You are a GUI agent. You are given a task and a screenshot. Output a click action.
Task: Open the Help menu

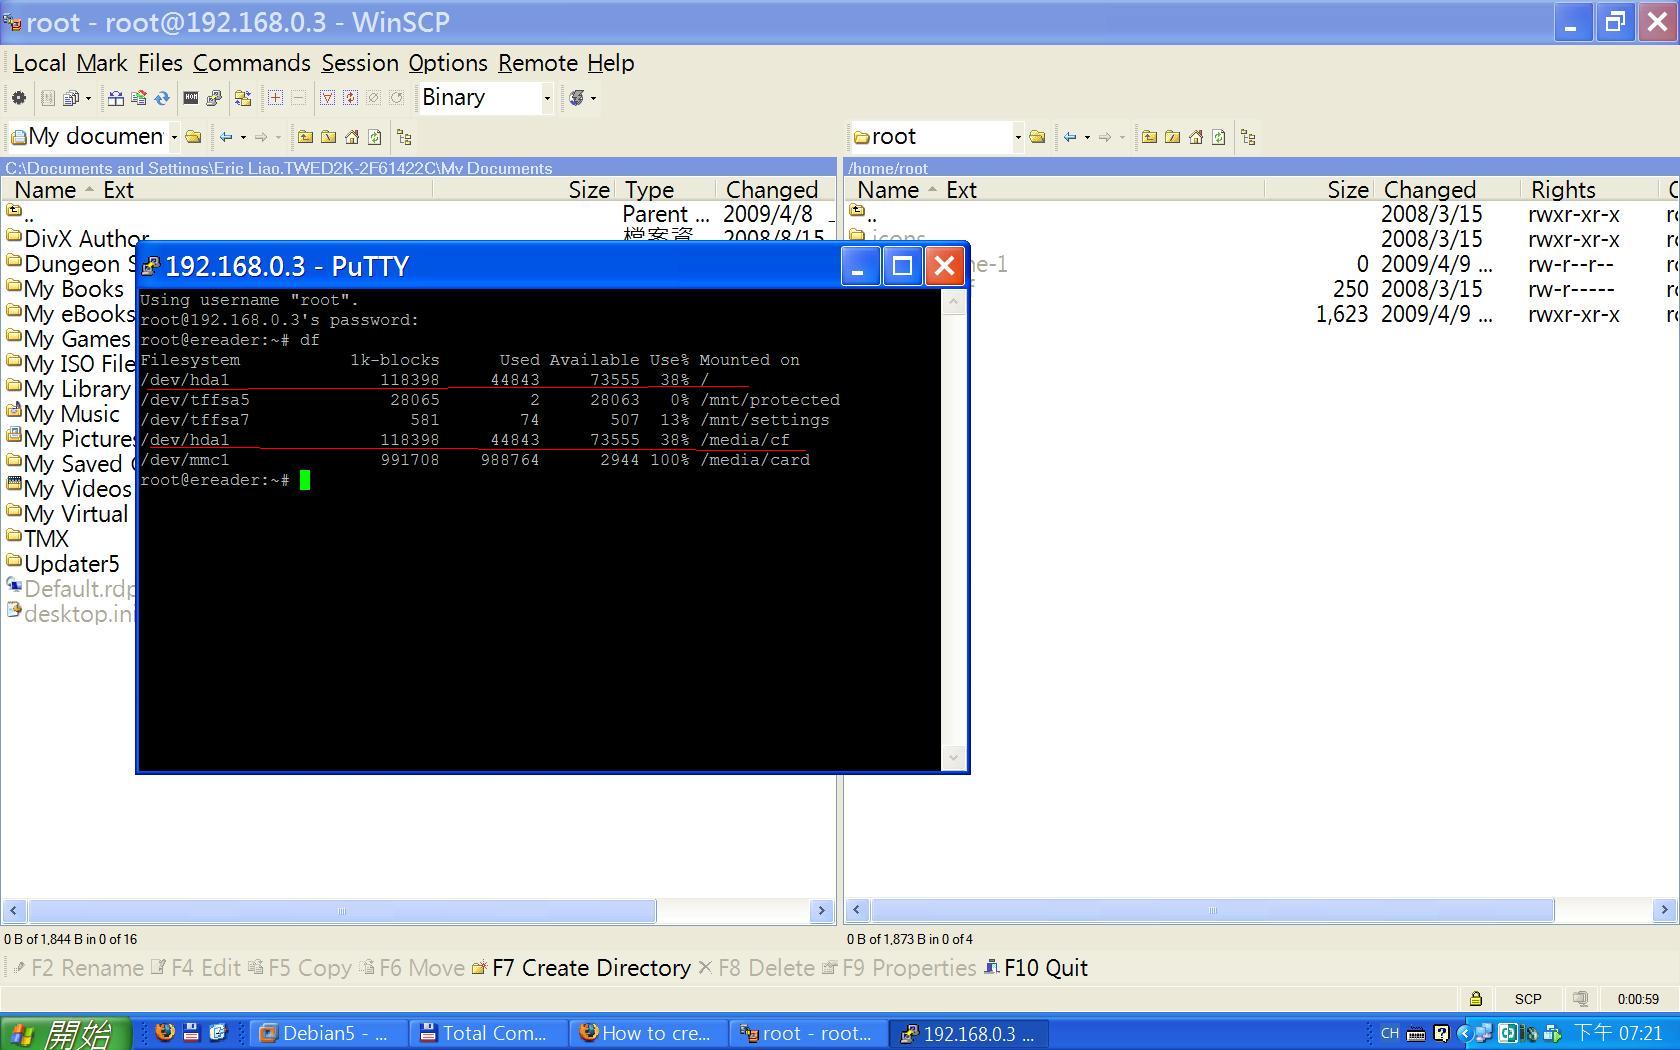[x=611, y=63]
